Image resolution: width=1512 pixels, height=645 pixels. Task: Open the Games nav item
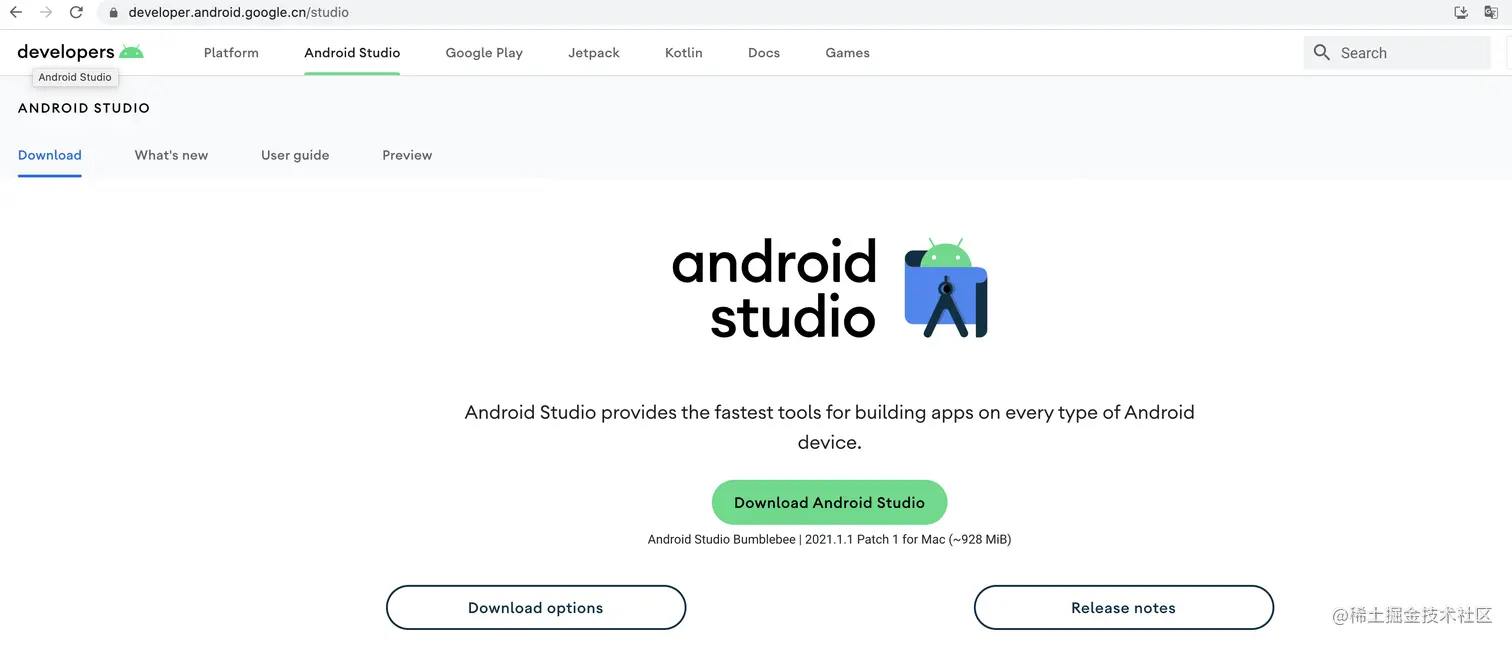click(847, 53)
